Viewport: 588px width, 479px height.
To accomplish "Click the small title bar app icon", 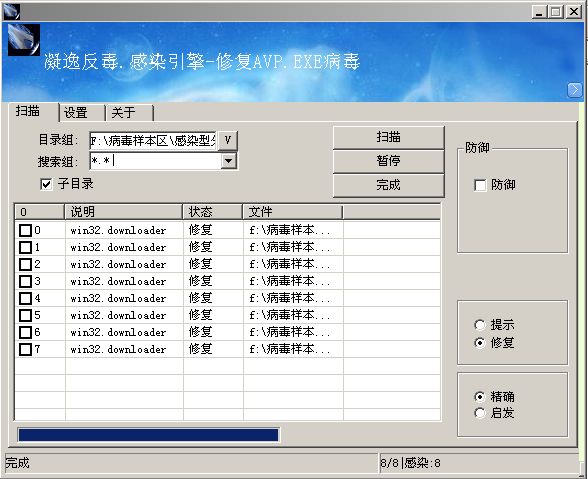I will [12, 12].
